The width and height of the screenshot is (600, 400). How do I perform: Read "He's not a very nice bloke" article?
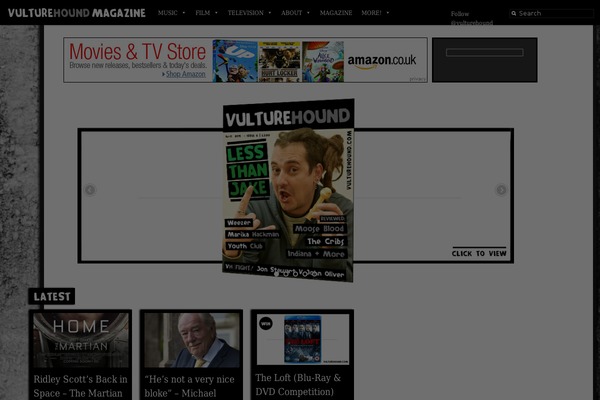[189, 387]
